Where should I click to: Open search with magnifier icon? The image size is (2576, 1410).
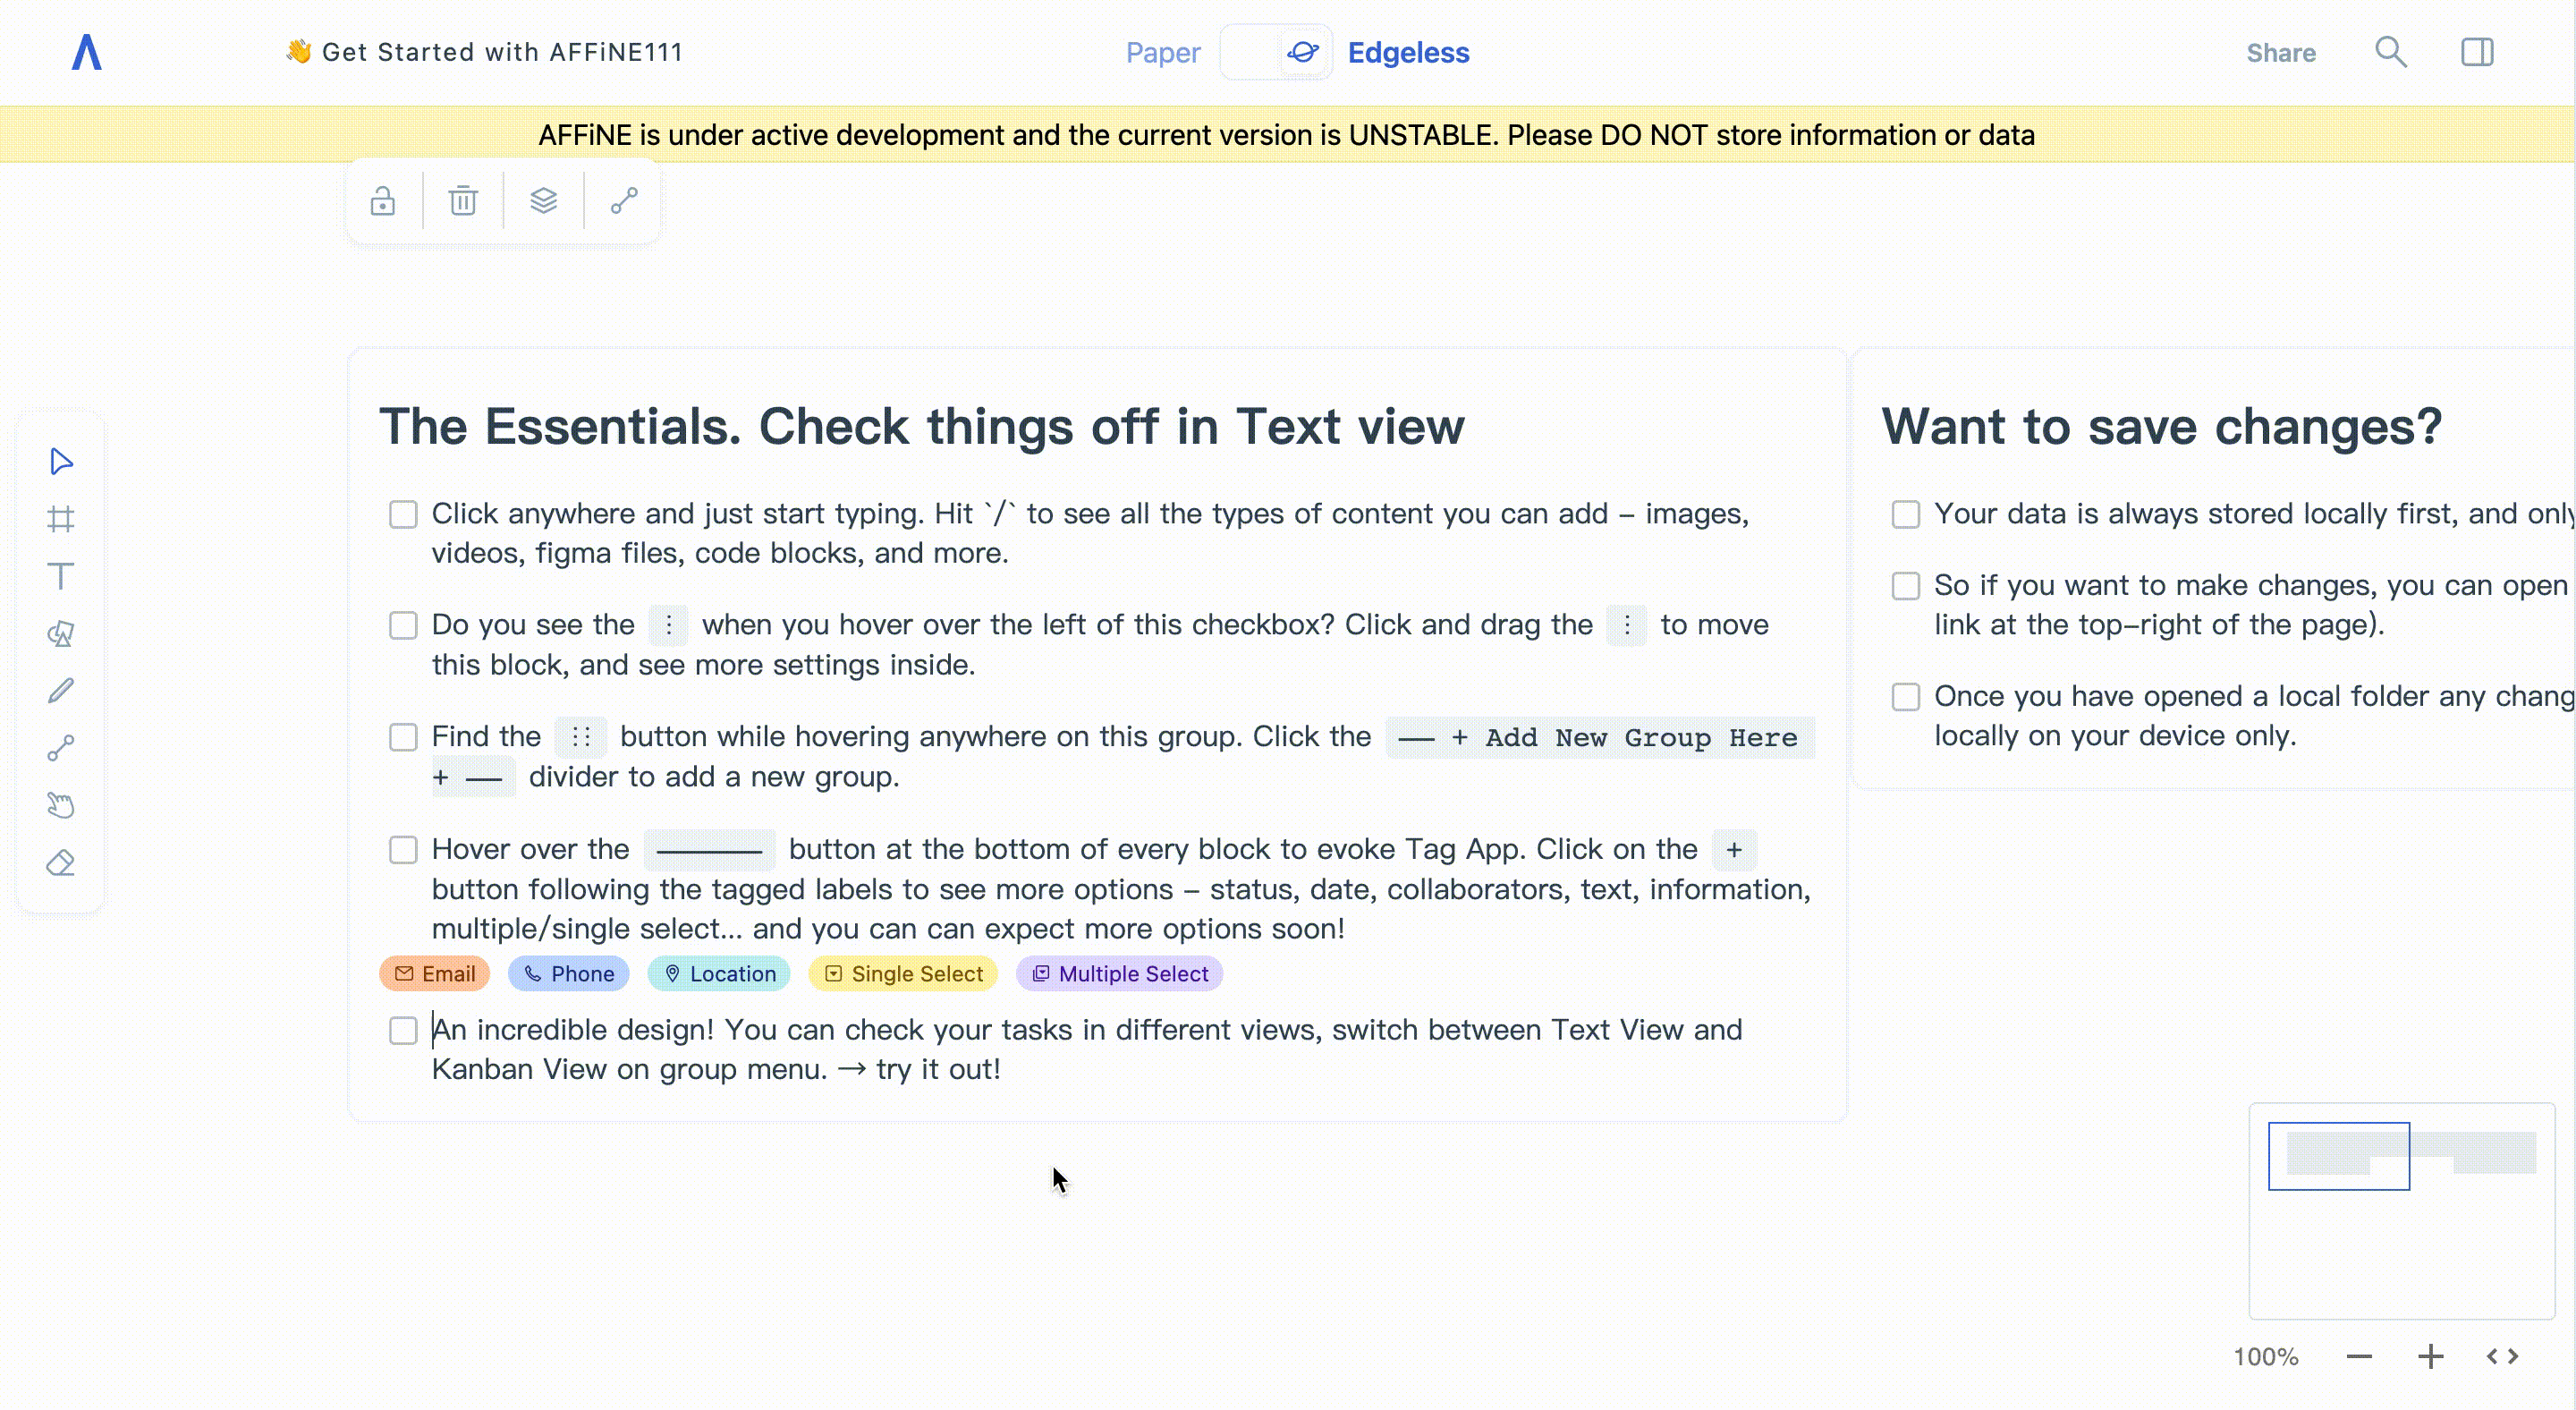point(2391,52)
